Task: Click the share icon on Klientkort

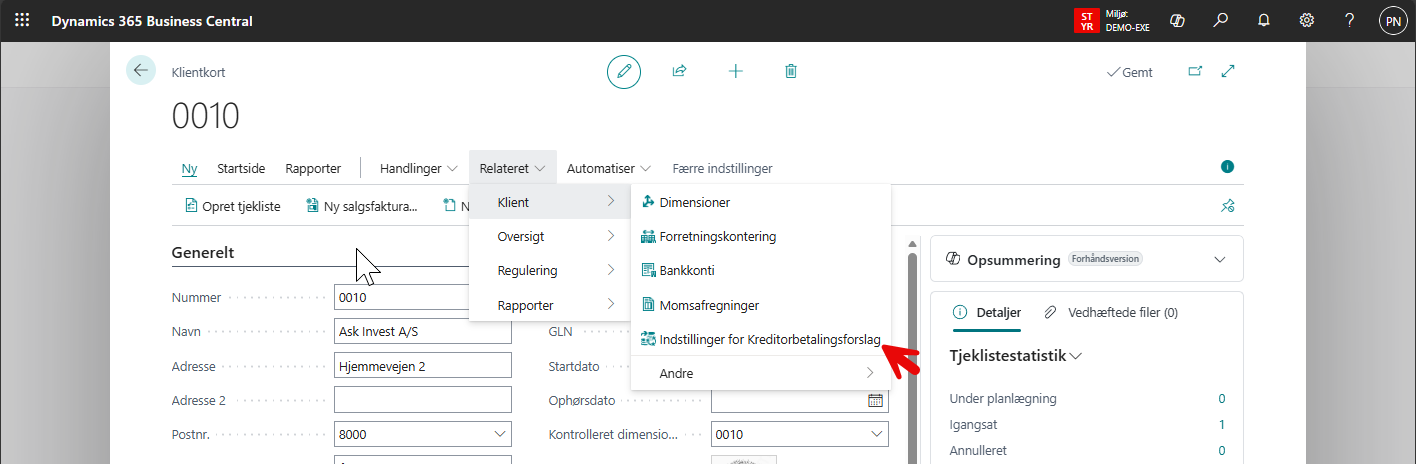Action: point(680,71)
